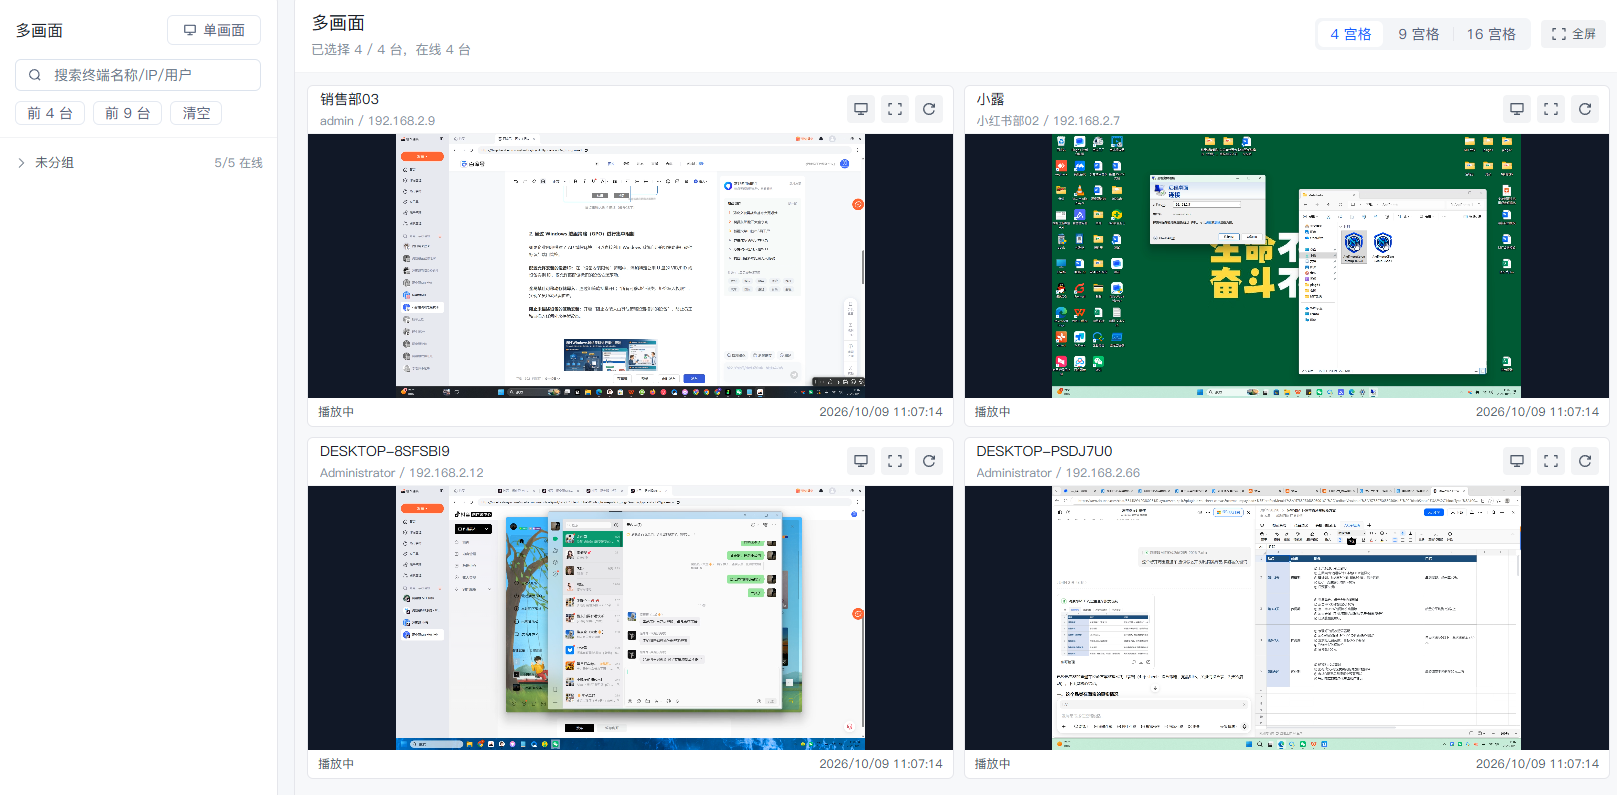Click the 销售部03 terminal name

pyautogui.click(x=349, y=99)
